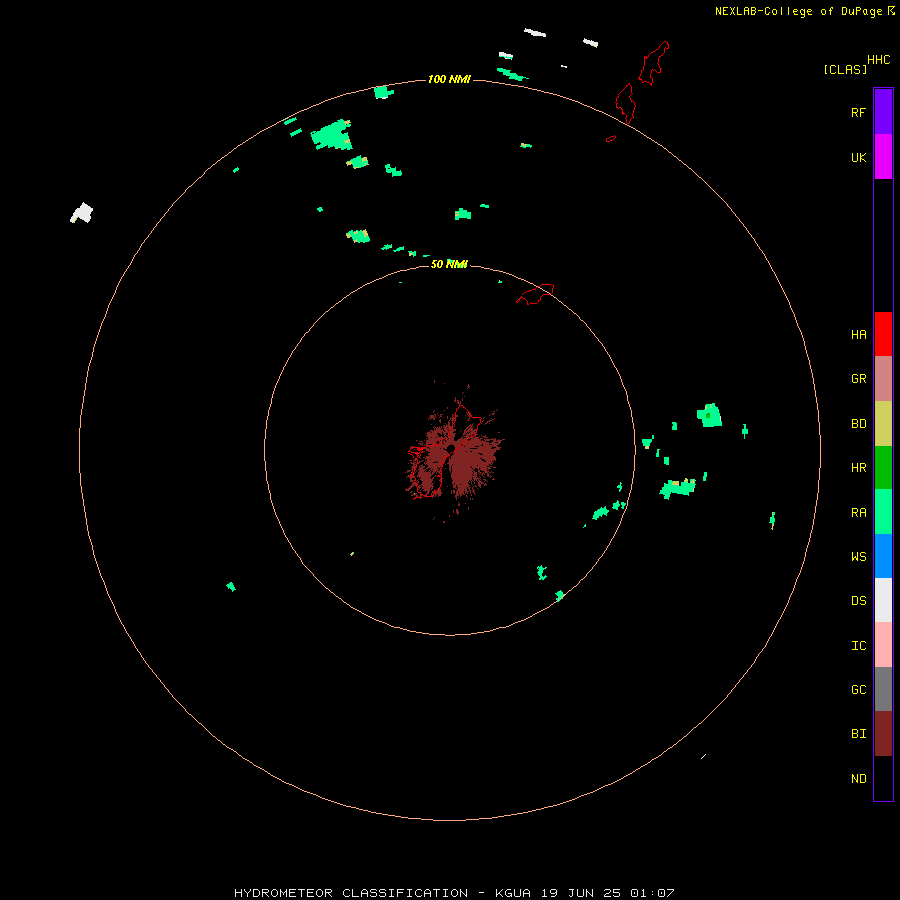
Task: Select the pink IC legend swatch
Action: tap(883, 645)
